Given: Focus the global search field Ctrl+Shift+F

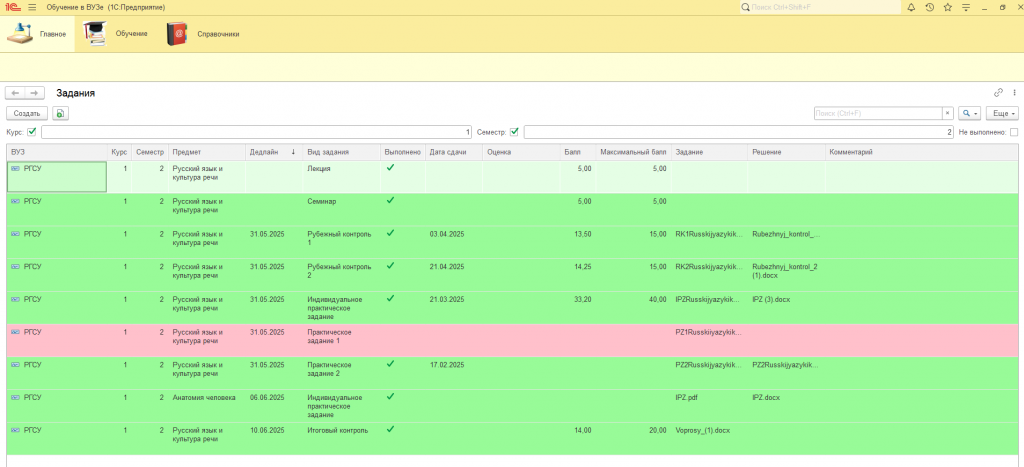Looking at the screenshot, I should [x=820, y=7].
